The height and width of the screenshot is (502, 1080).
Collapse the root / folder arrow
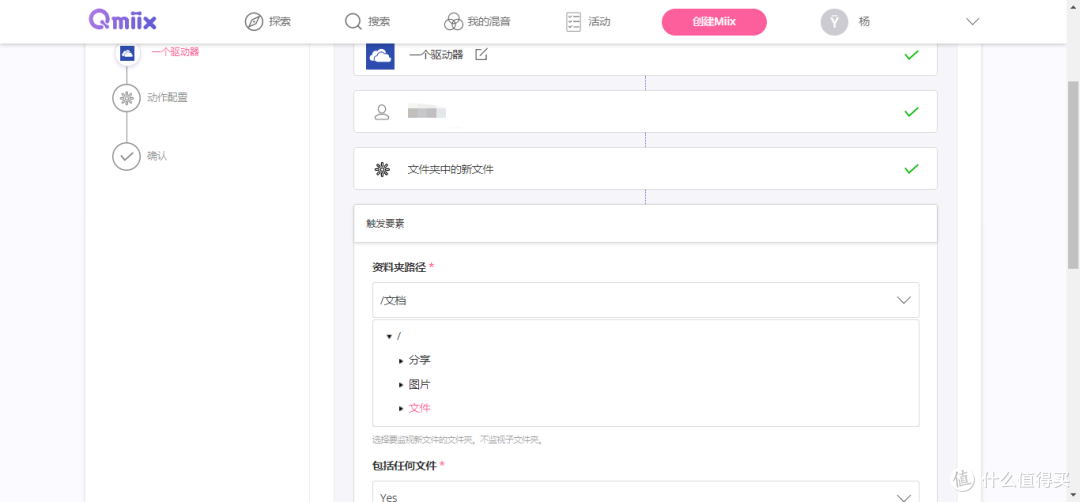[x=389, y=337]
